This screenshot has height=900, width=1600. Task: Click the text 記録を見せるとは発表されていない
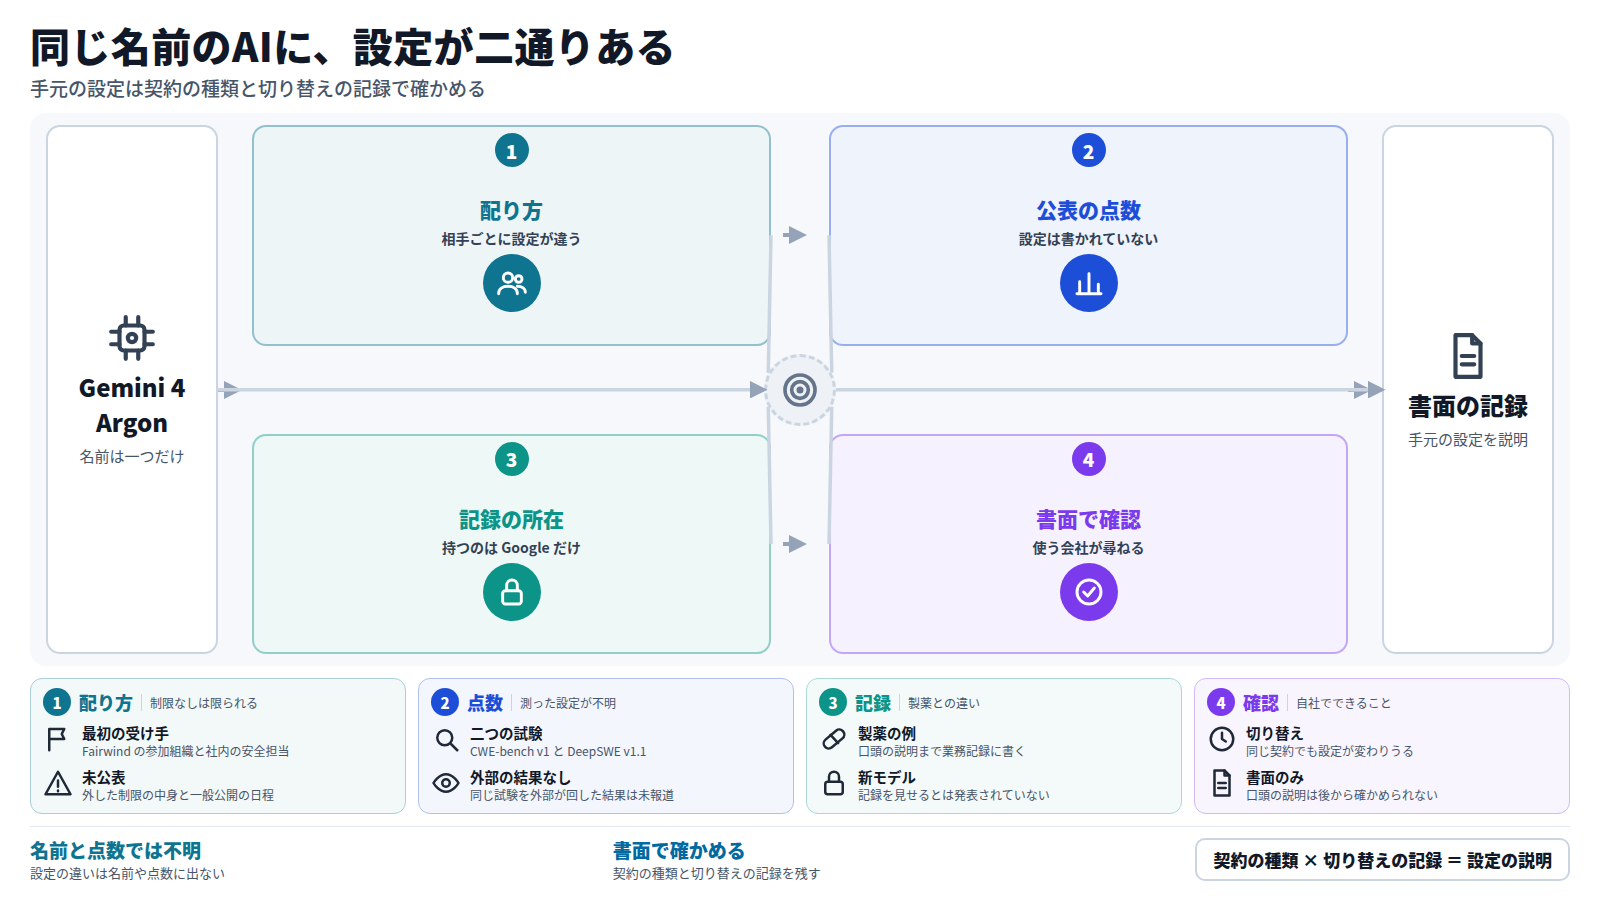pyautogui.click(x=954, y=796)
